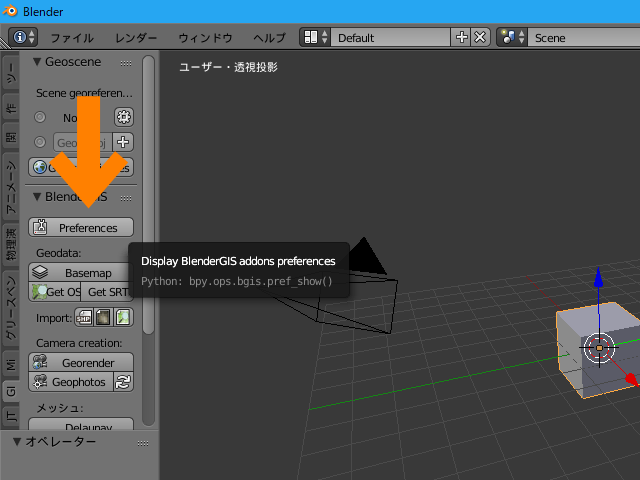Collapse the Geoscene panel
Viewport: 640px width, 480px height.
(x=37, y=62)
